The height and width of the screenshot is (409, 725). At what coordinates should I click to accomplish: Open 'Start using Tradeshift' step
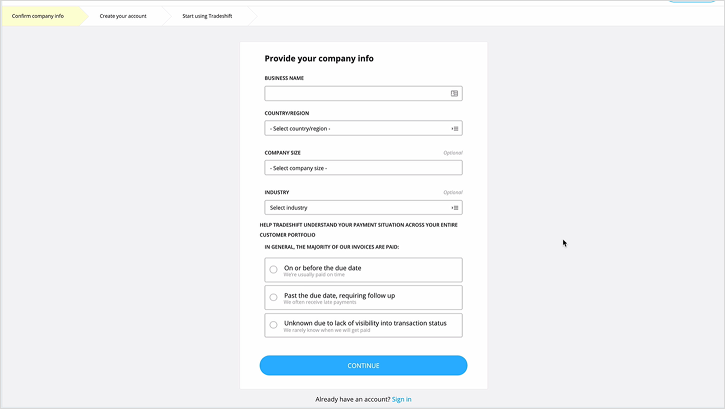point(207,17)
